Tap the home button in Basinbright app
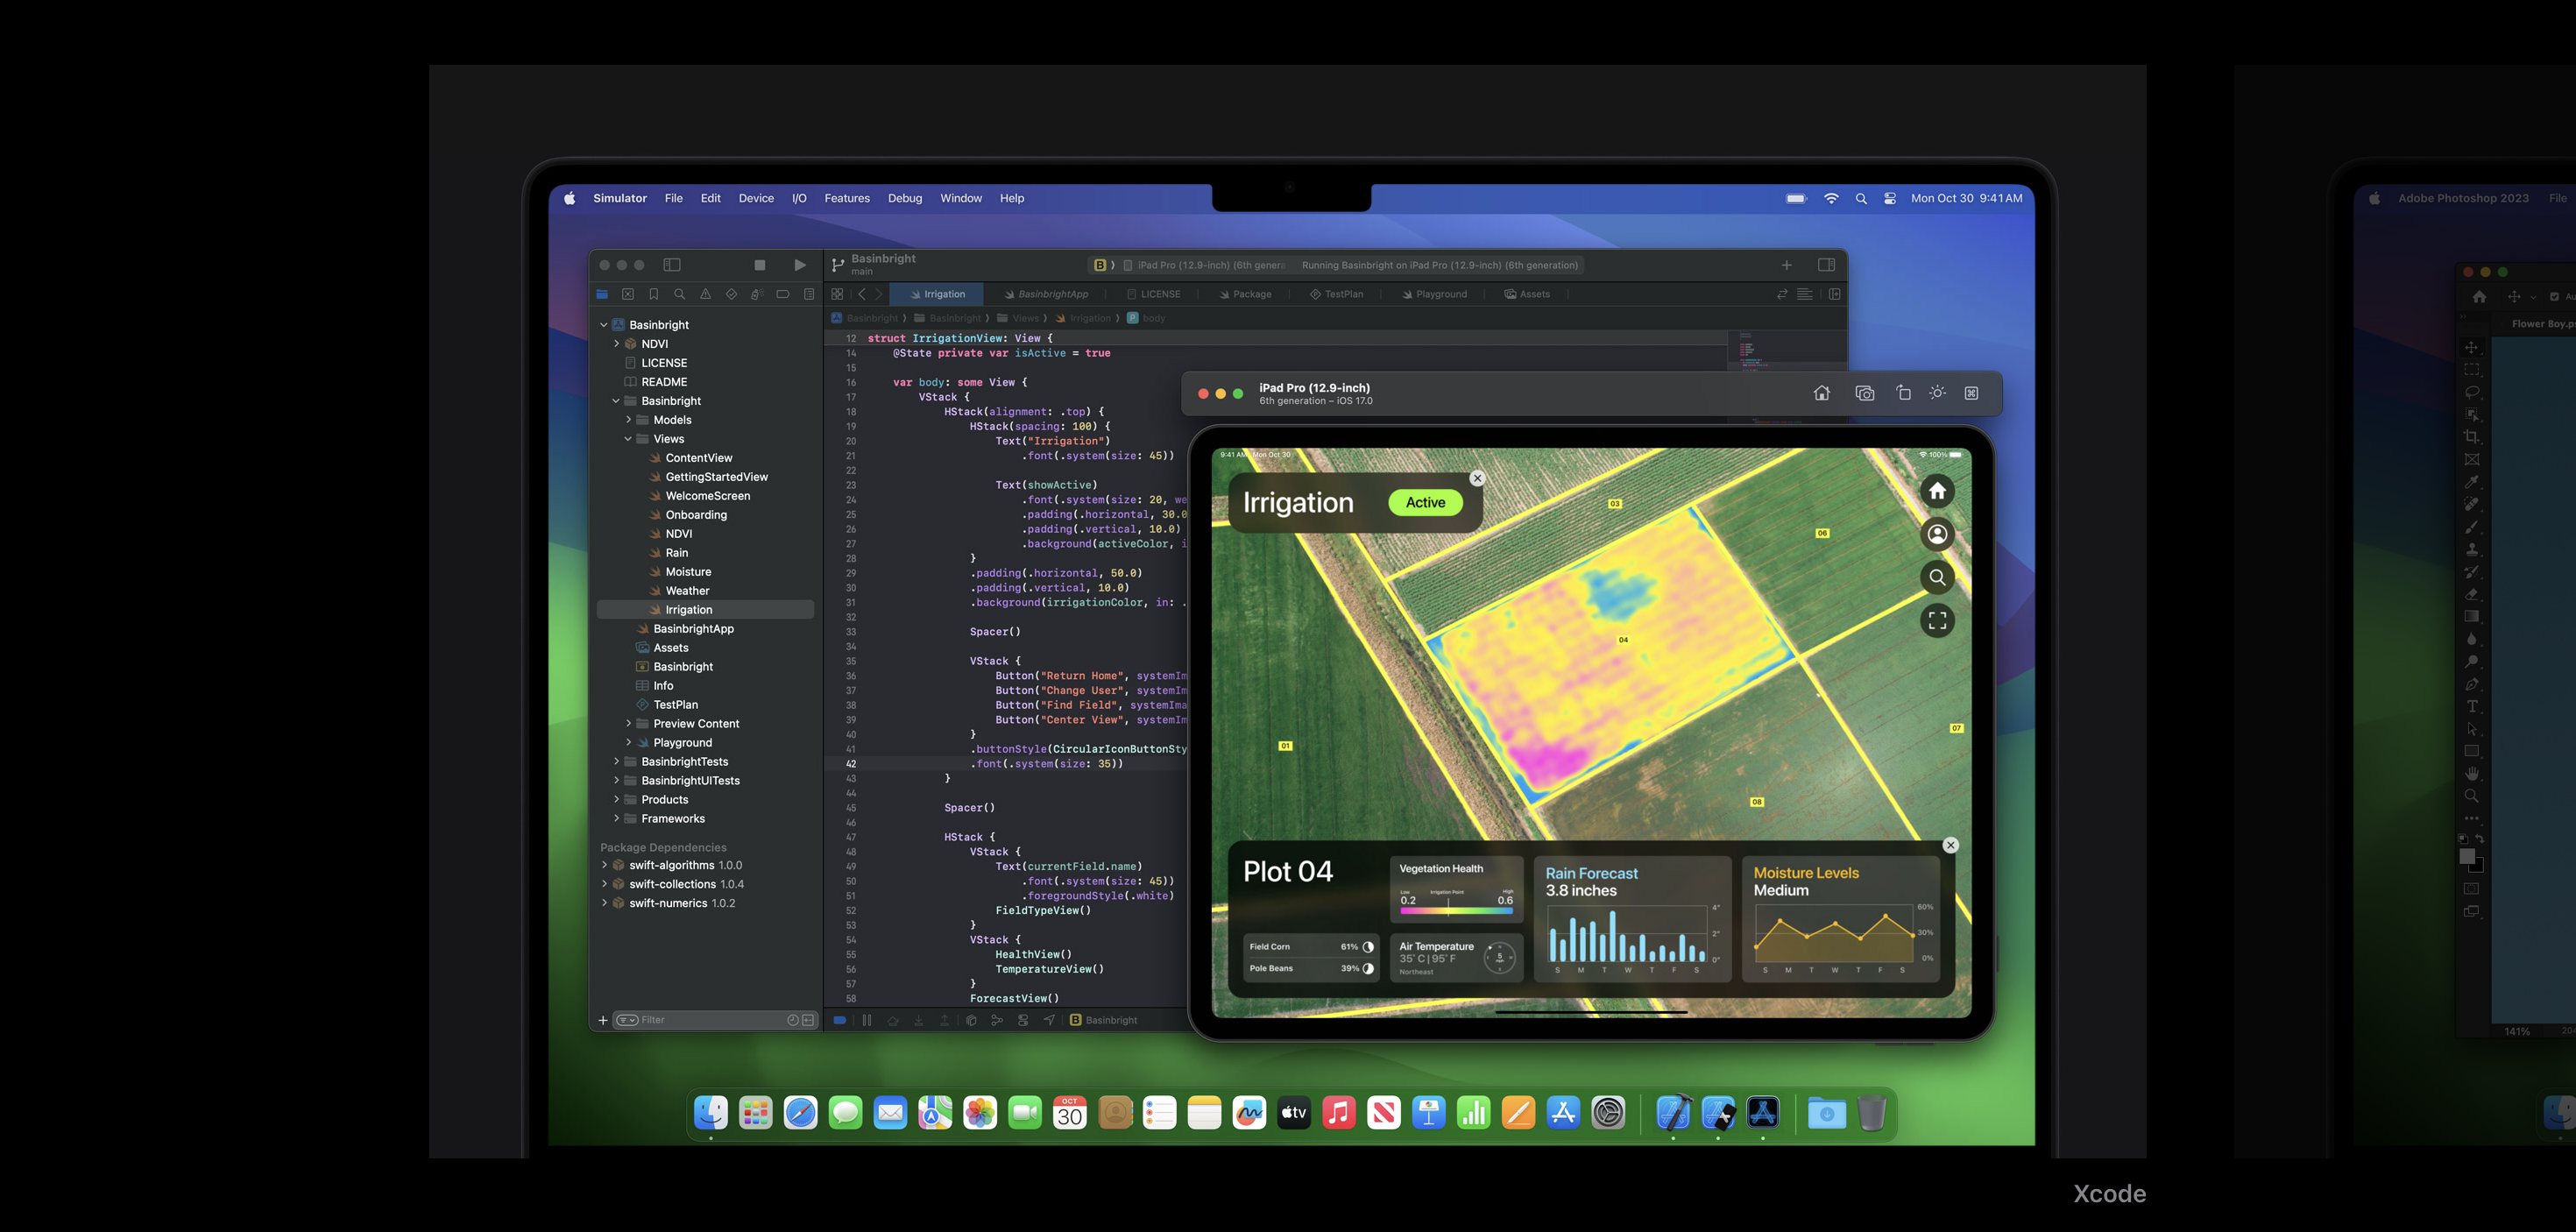Image resolution: width=2576 pixels, height=1232 pixels. [x=1938, y=491]
